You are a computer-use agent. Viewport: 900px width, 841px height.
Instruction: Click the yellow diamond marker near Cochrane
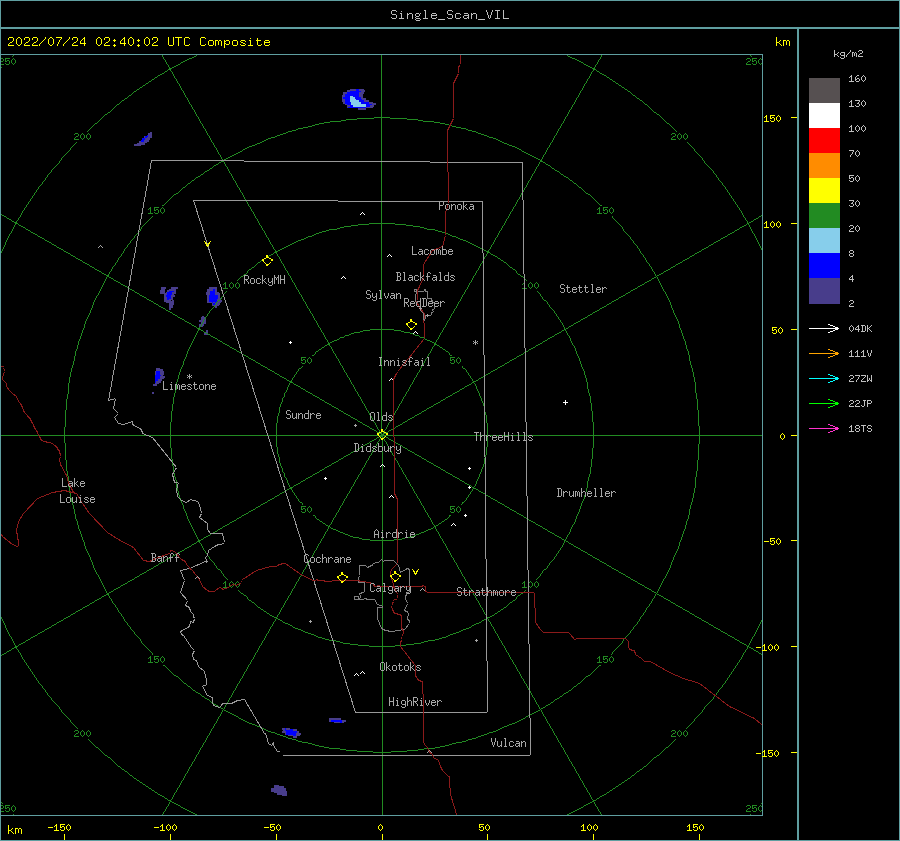click(343, 578)
